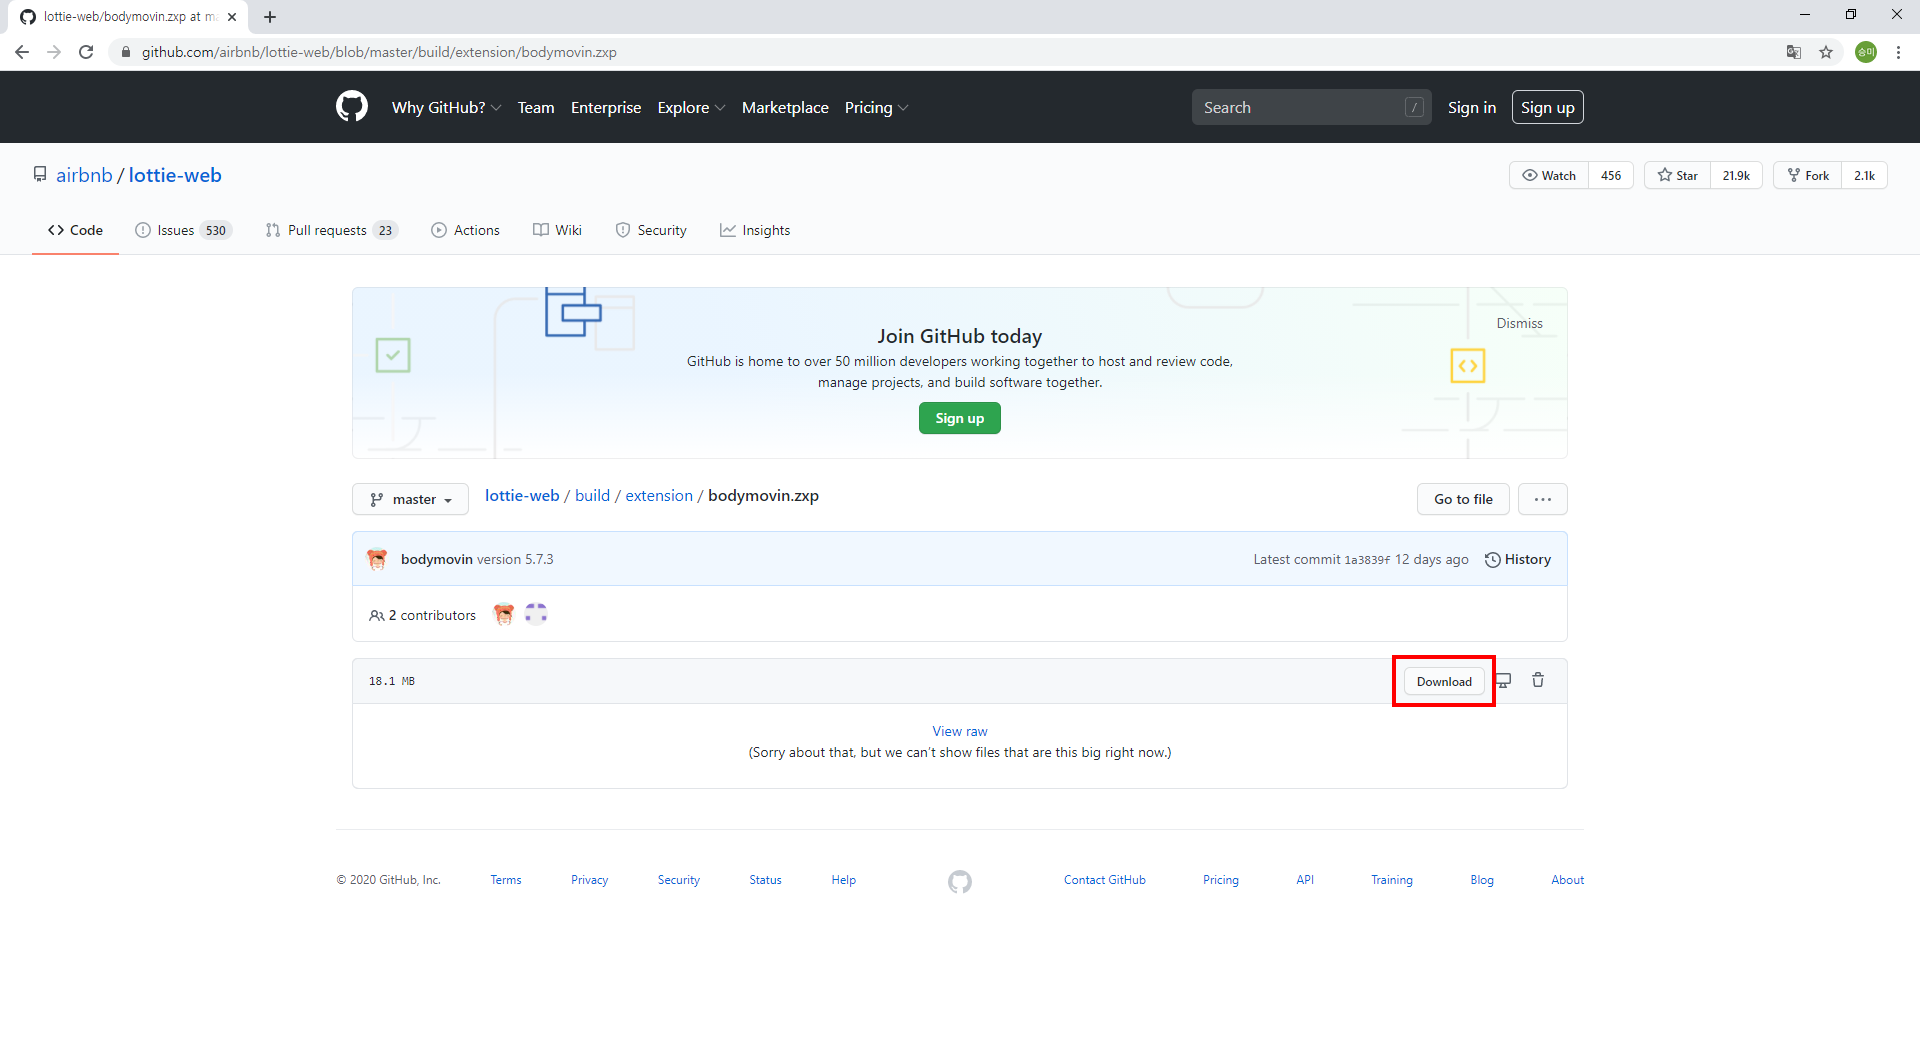Click the green Sign up banner button
The height and width of the screenshot is (1040, 1920).
[x=960, y=418]
